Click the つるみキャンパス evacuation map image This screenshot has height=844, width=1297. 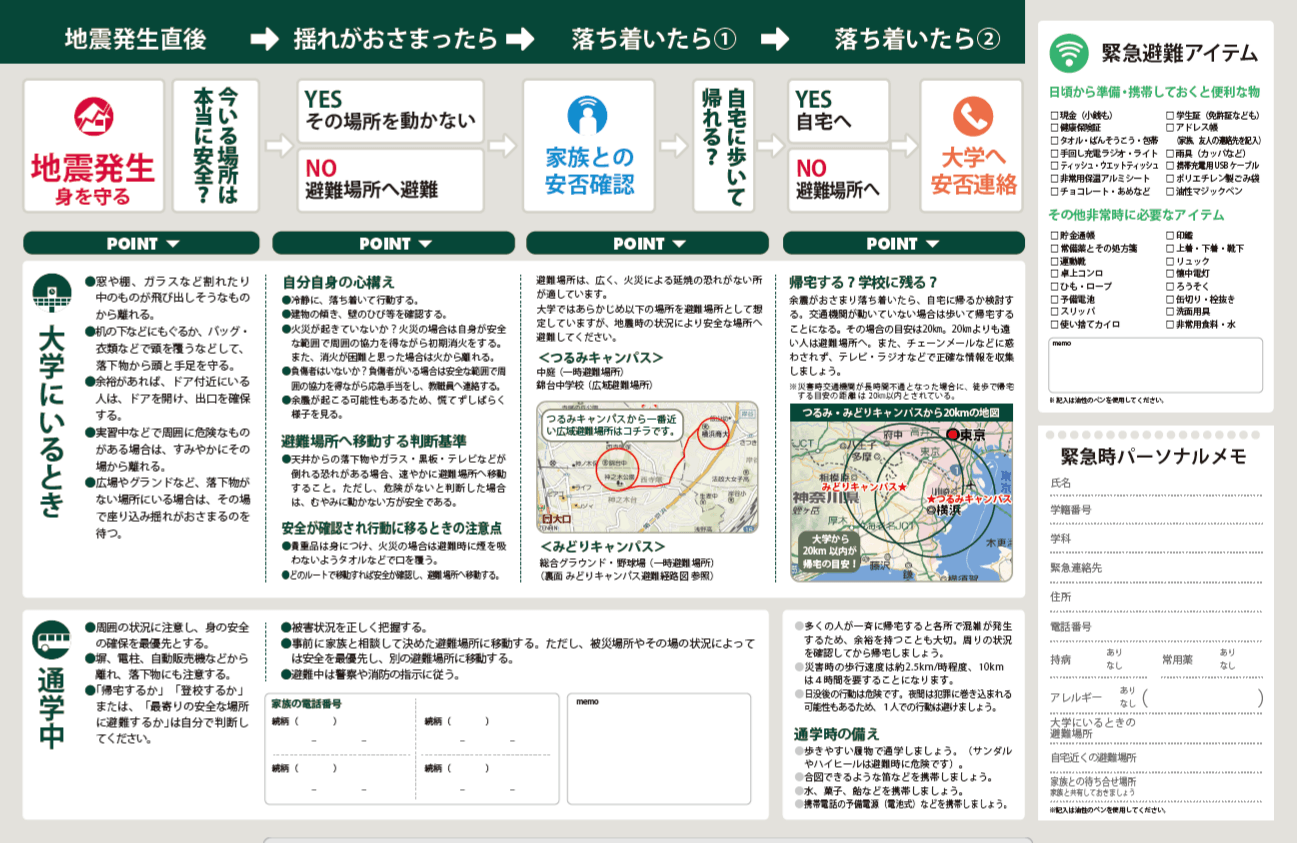647,466
